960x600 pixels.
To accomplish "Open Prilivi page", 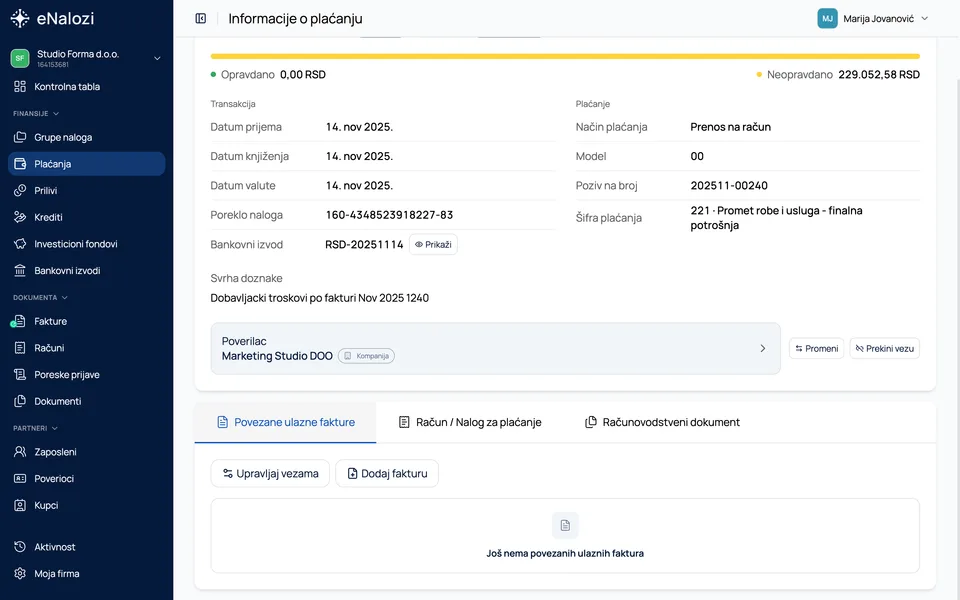I will coord(86,190).
